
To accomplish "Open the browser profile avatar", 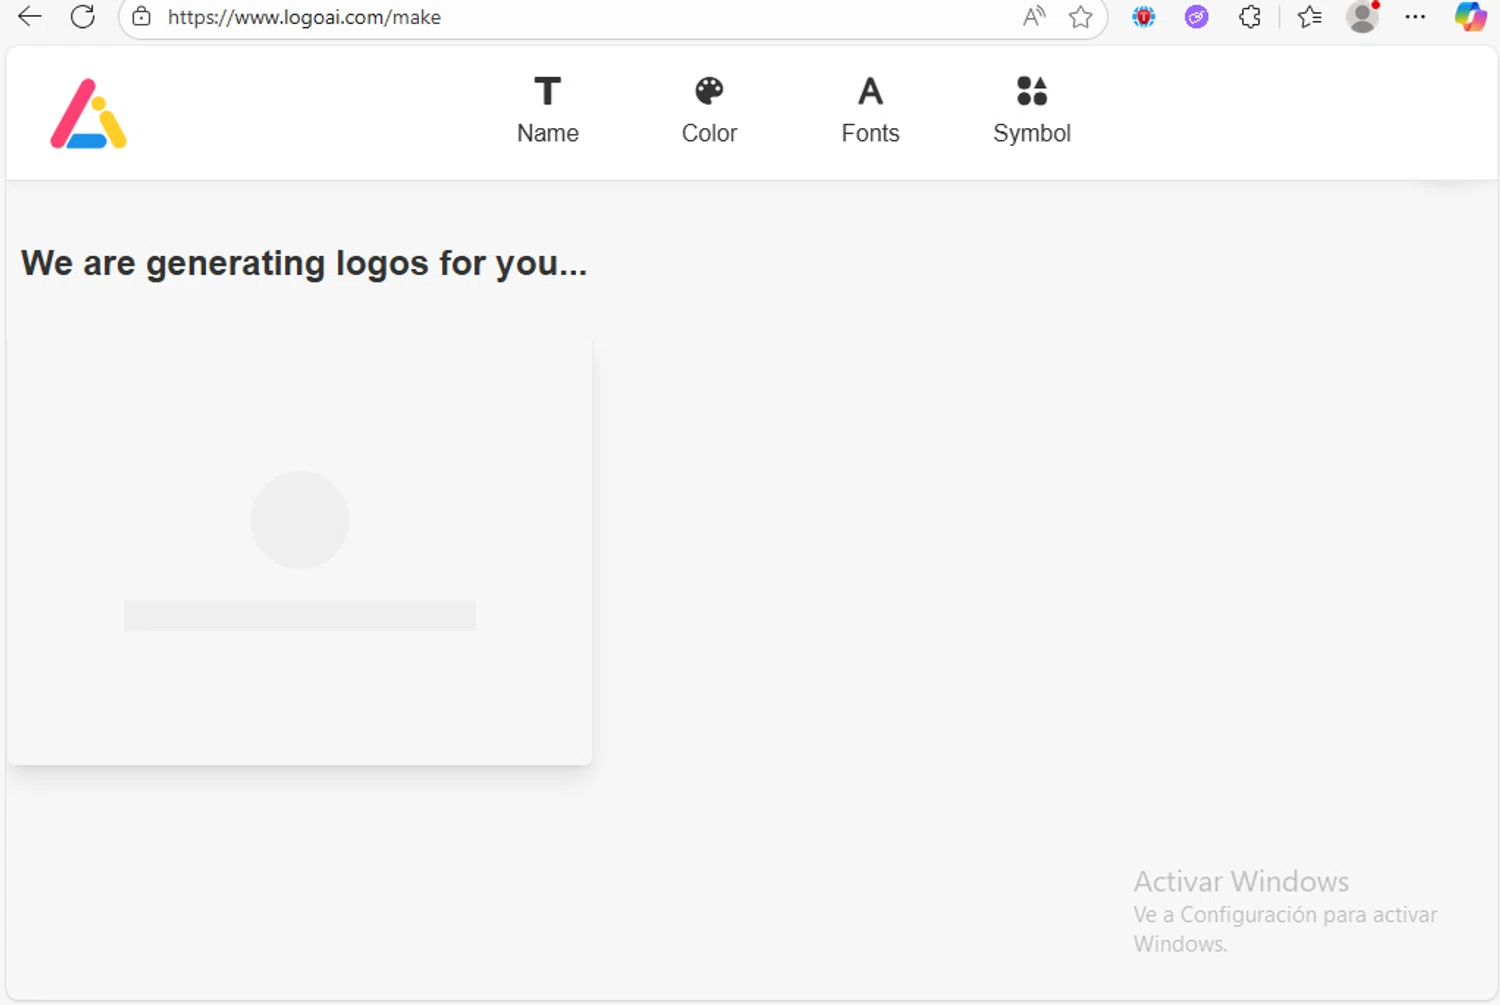I will click(x=1362, y=17).
